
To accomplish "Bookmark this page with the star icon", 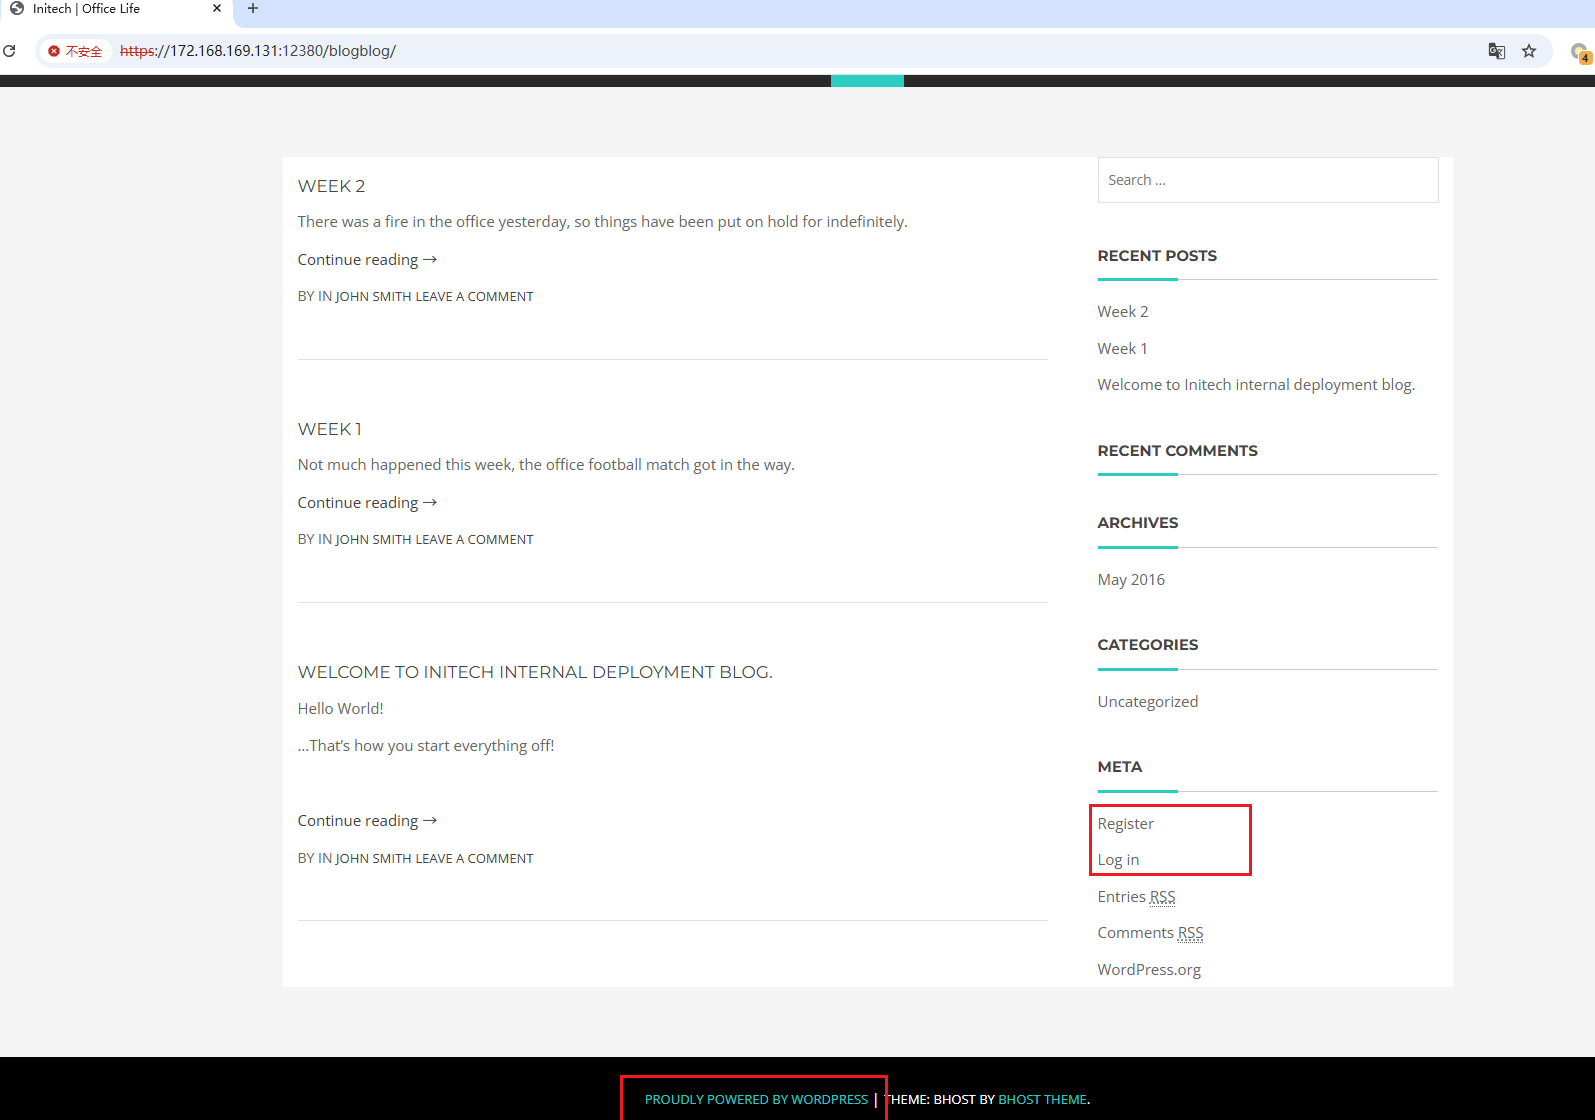I will [x=1529, y=51].
